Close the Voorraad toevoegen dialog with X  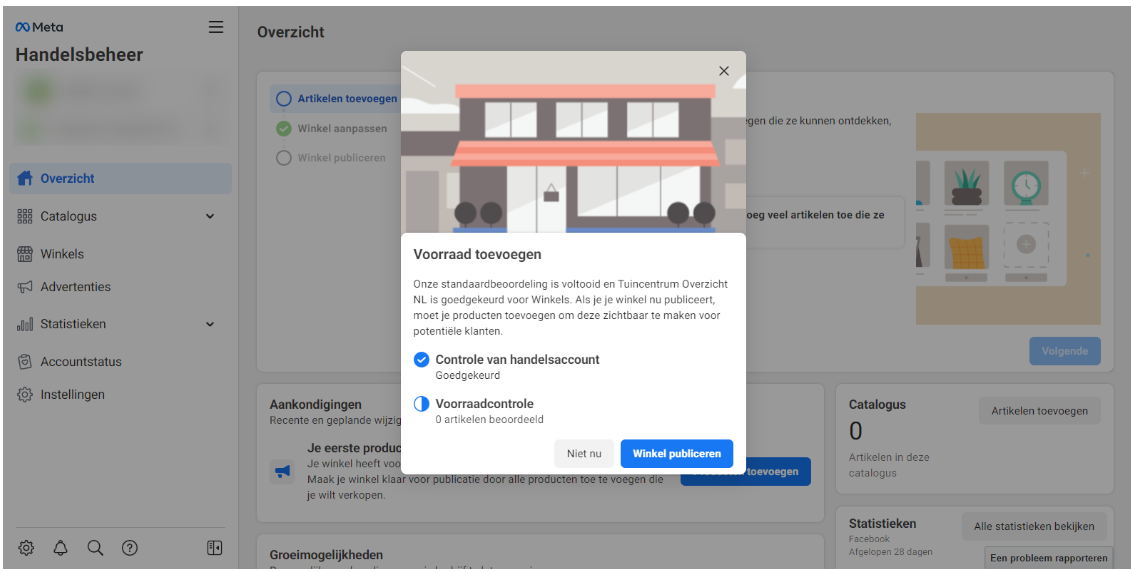[724, 71]
